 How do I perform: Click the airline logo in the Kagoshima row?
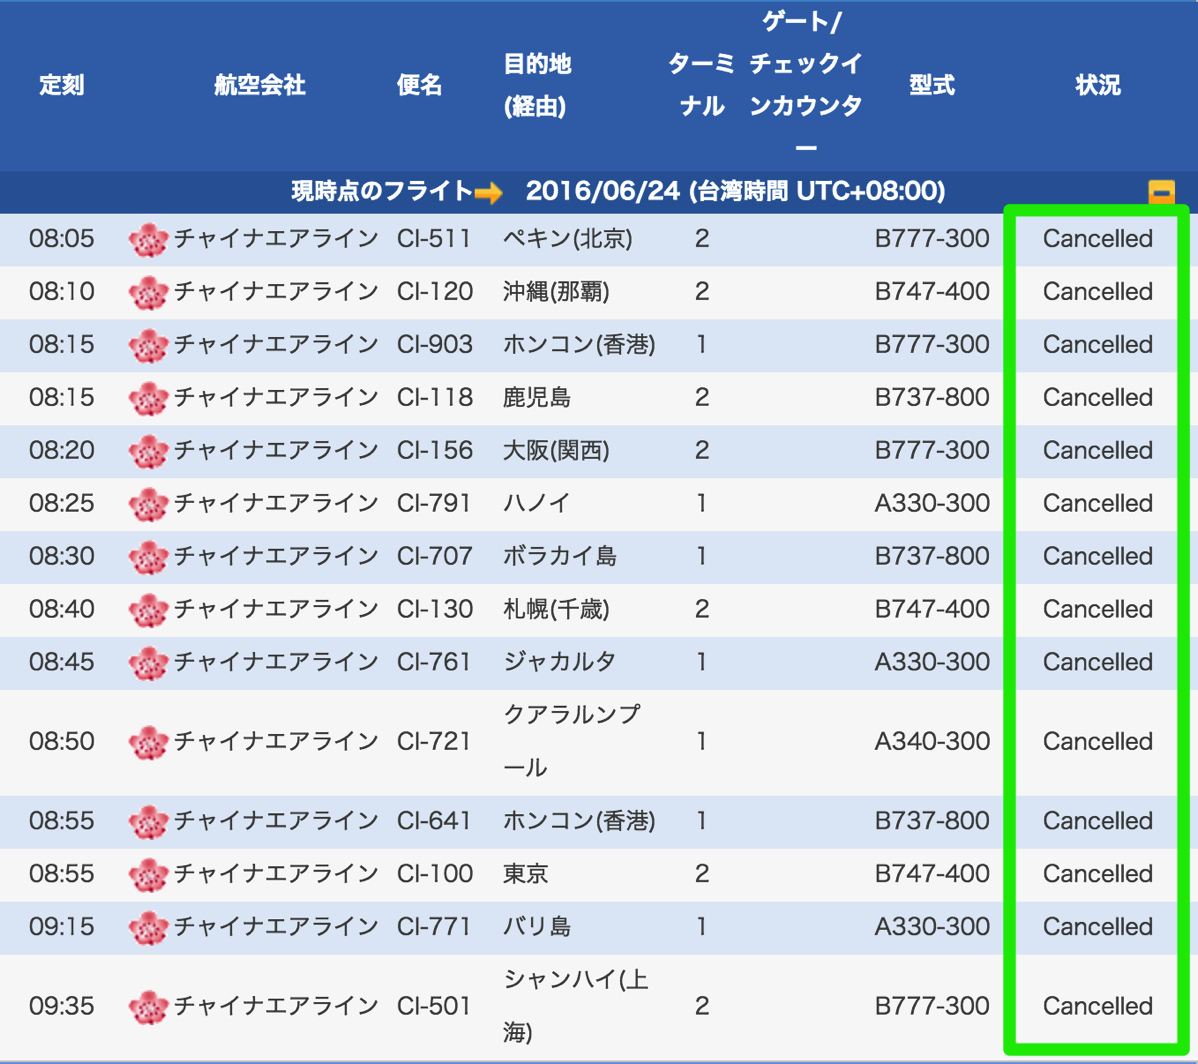pyautogui.click(x=148, y=398)
